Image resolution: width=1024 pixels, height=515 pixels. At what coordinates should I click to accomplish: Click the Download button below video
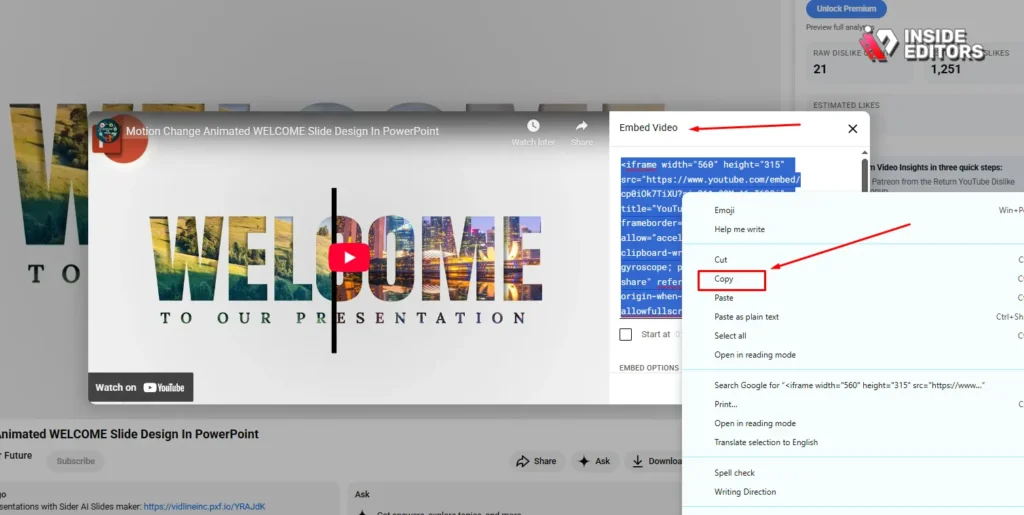(654, 461)
